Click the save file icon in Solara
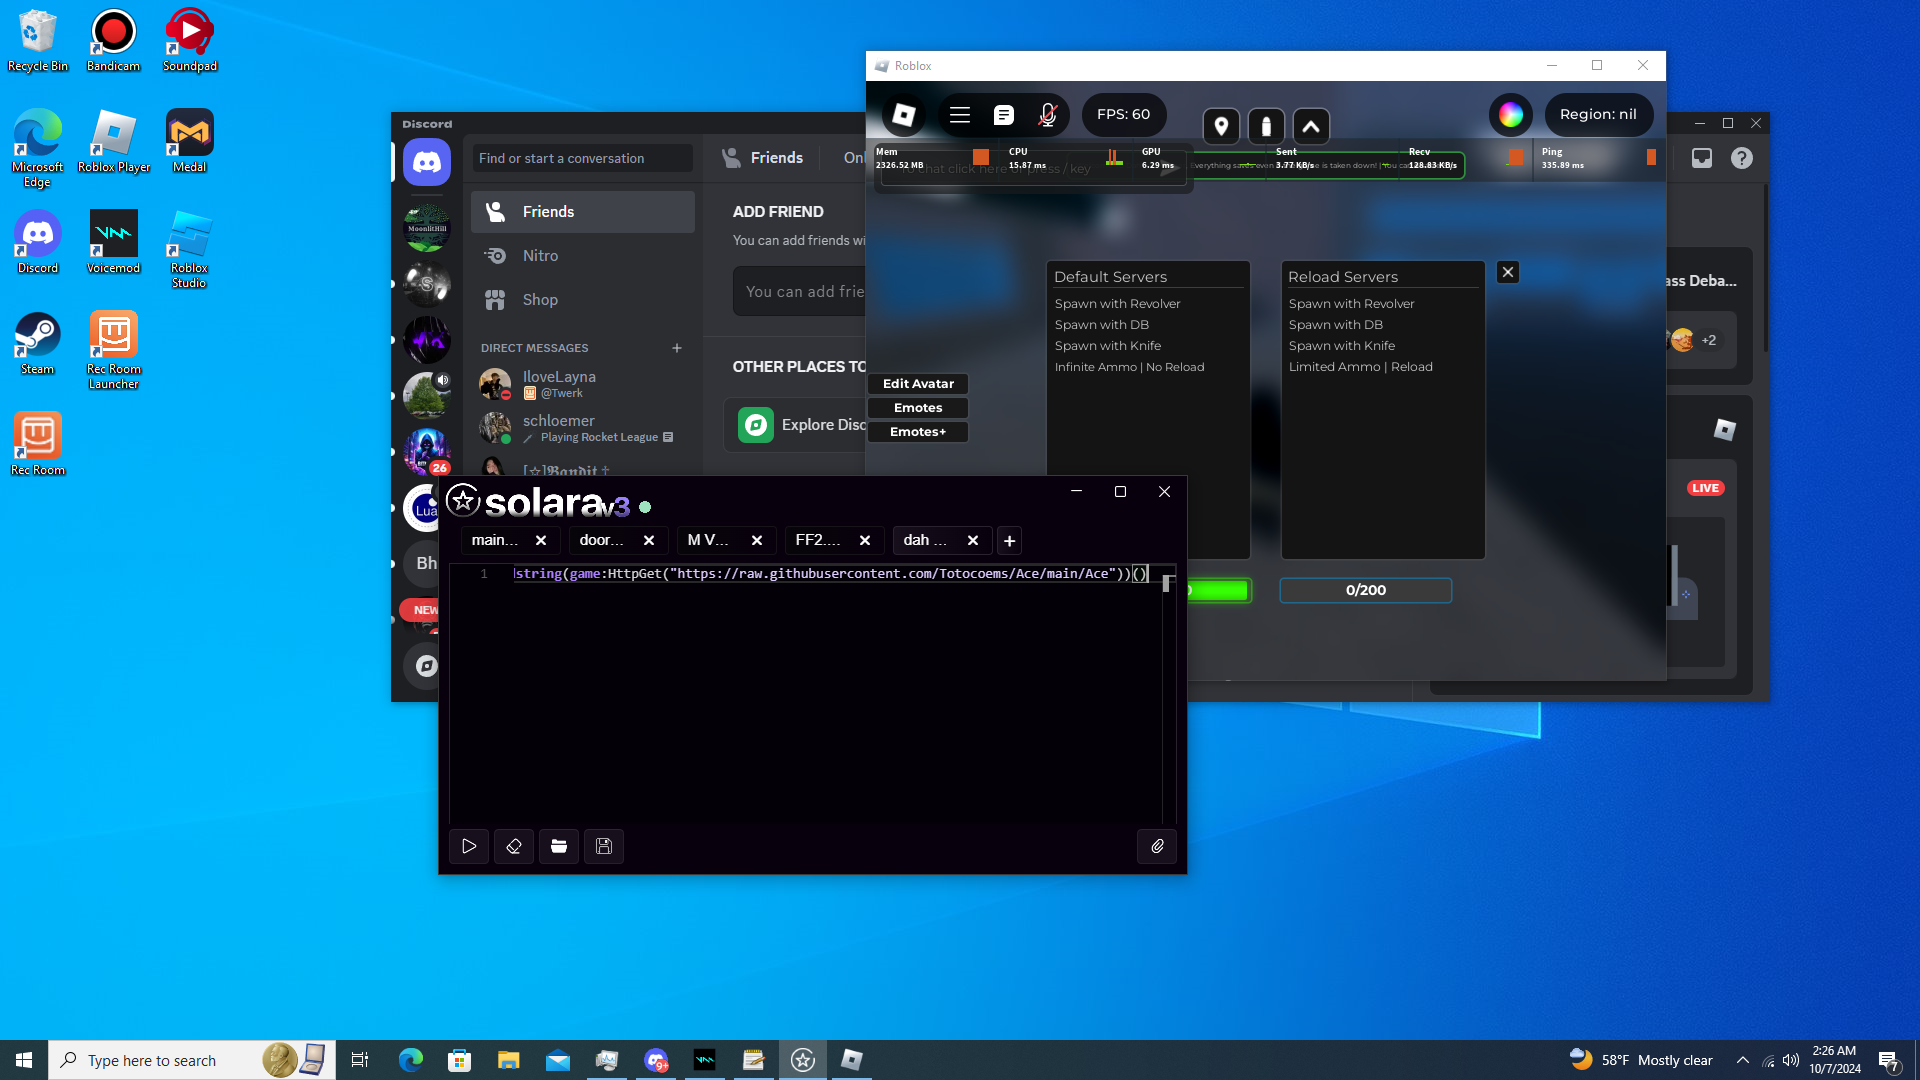Screen dimensions: 1920x1080 click(x=604, y=846)
